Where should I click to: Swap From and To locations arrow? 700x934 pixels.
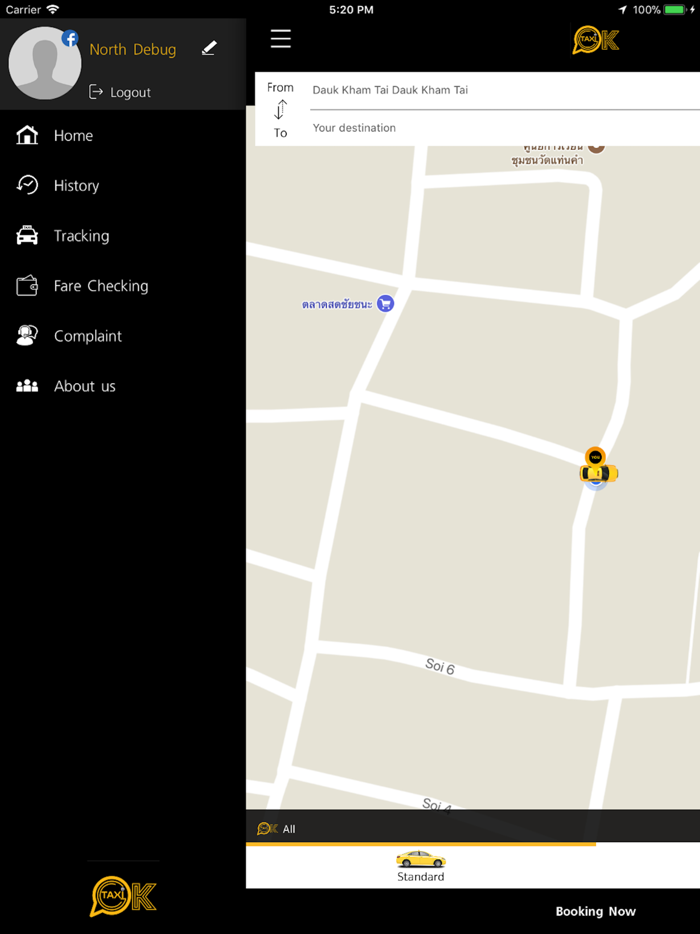click(x=281, y=110)
